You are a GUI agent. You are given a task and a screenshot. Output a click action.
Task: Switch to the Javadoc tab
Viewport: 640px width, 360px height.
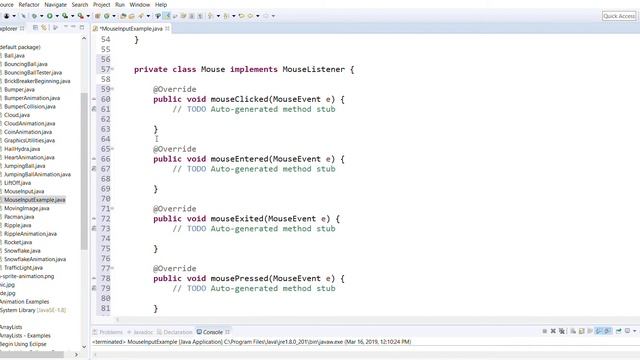tap(140, 332)
